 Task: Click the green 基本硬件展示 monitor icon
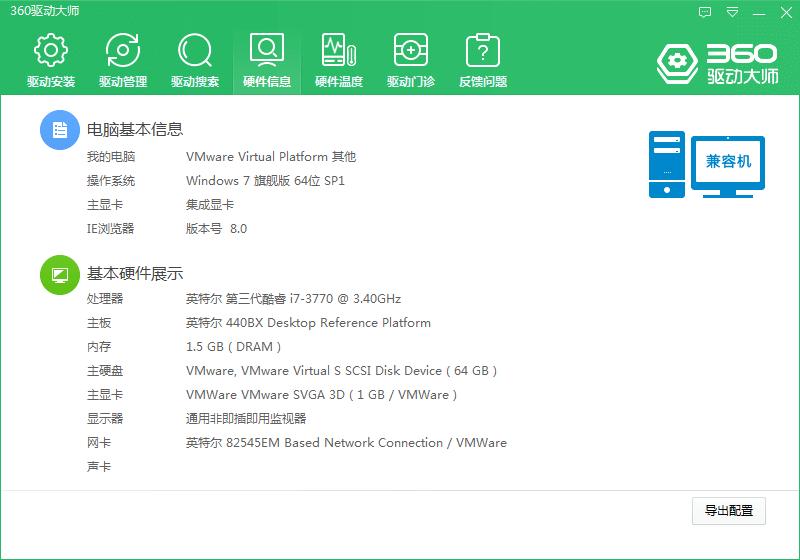click(x=60, y=275)
